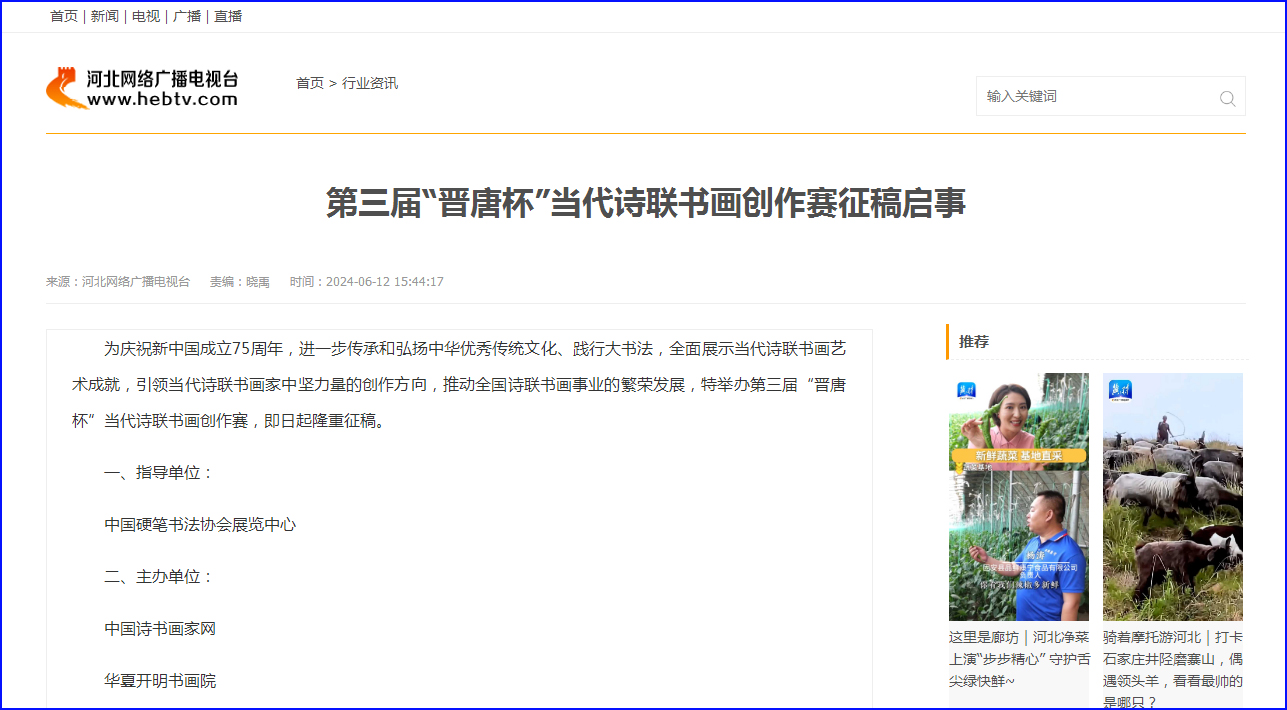Viewport: 1287px width, 710px height.
Task: Click source text 河北网络广播电视台 under title
Action: (x=136, y=282)
